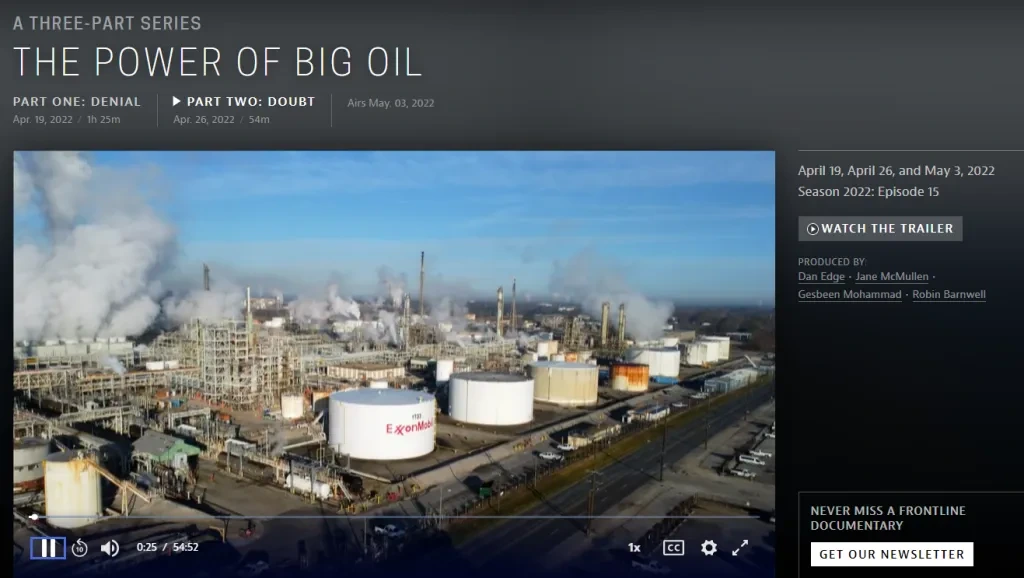Click the play triangle beside Part Two
Image resolution: width=1024 pixels, height=578 pixels.
click(x=177, y=101)
